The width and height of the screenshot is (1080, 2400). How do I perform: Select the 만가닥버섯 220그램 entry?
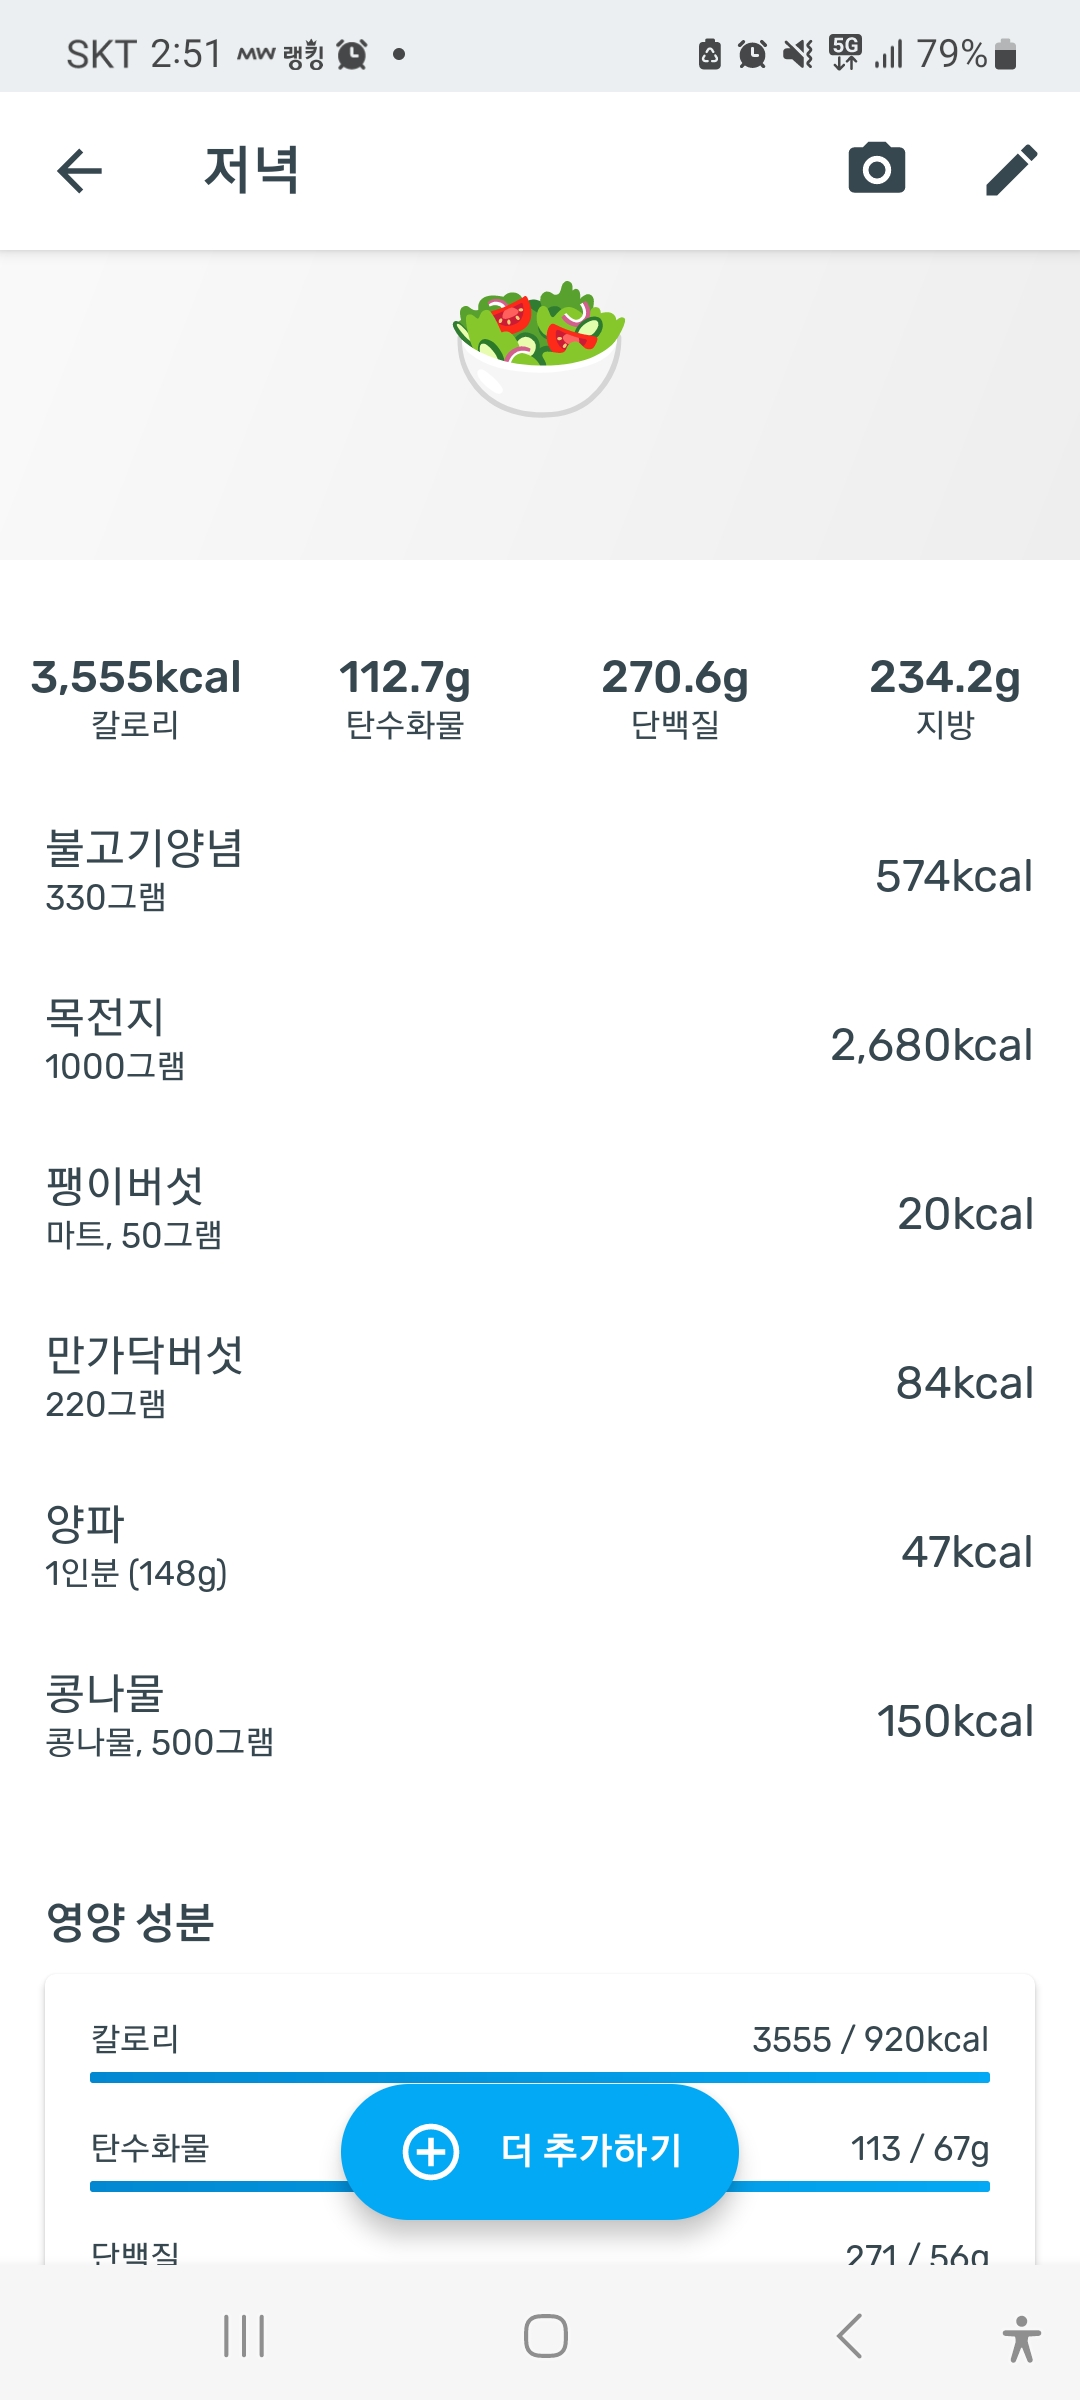point(540,1379)
